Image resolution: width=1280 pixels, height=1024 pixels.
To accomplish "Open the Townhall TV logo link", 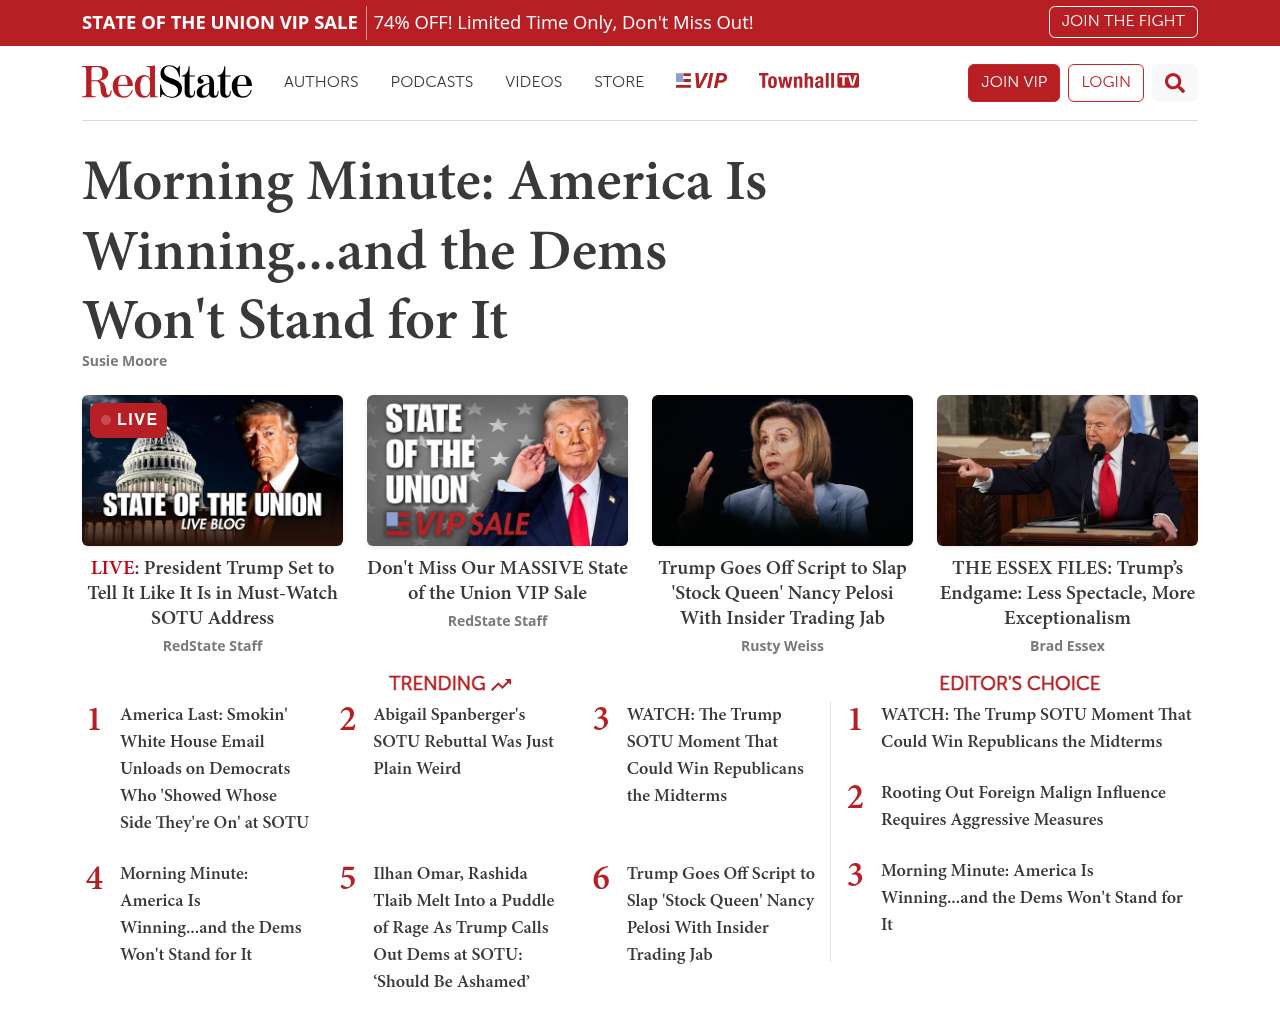I will tap(808, 81).
